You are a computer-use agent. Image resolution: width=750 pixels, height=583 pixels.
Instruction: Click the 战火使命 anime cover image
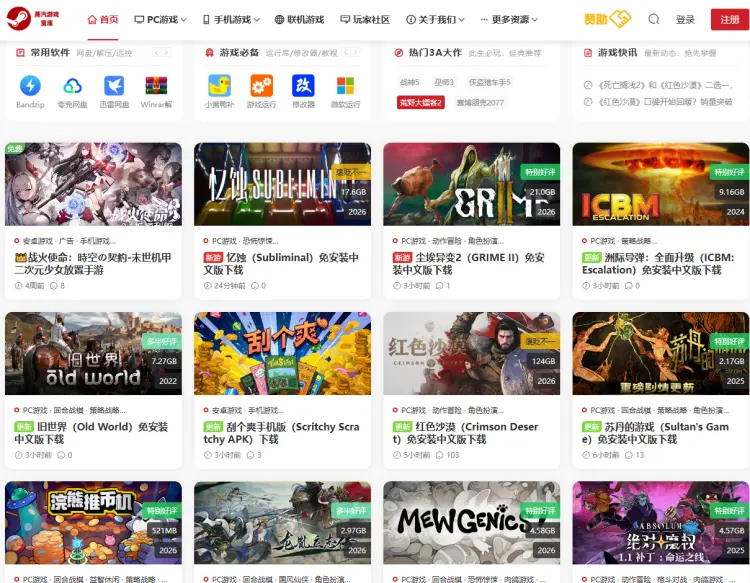click(x=93, y=184)
